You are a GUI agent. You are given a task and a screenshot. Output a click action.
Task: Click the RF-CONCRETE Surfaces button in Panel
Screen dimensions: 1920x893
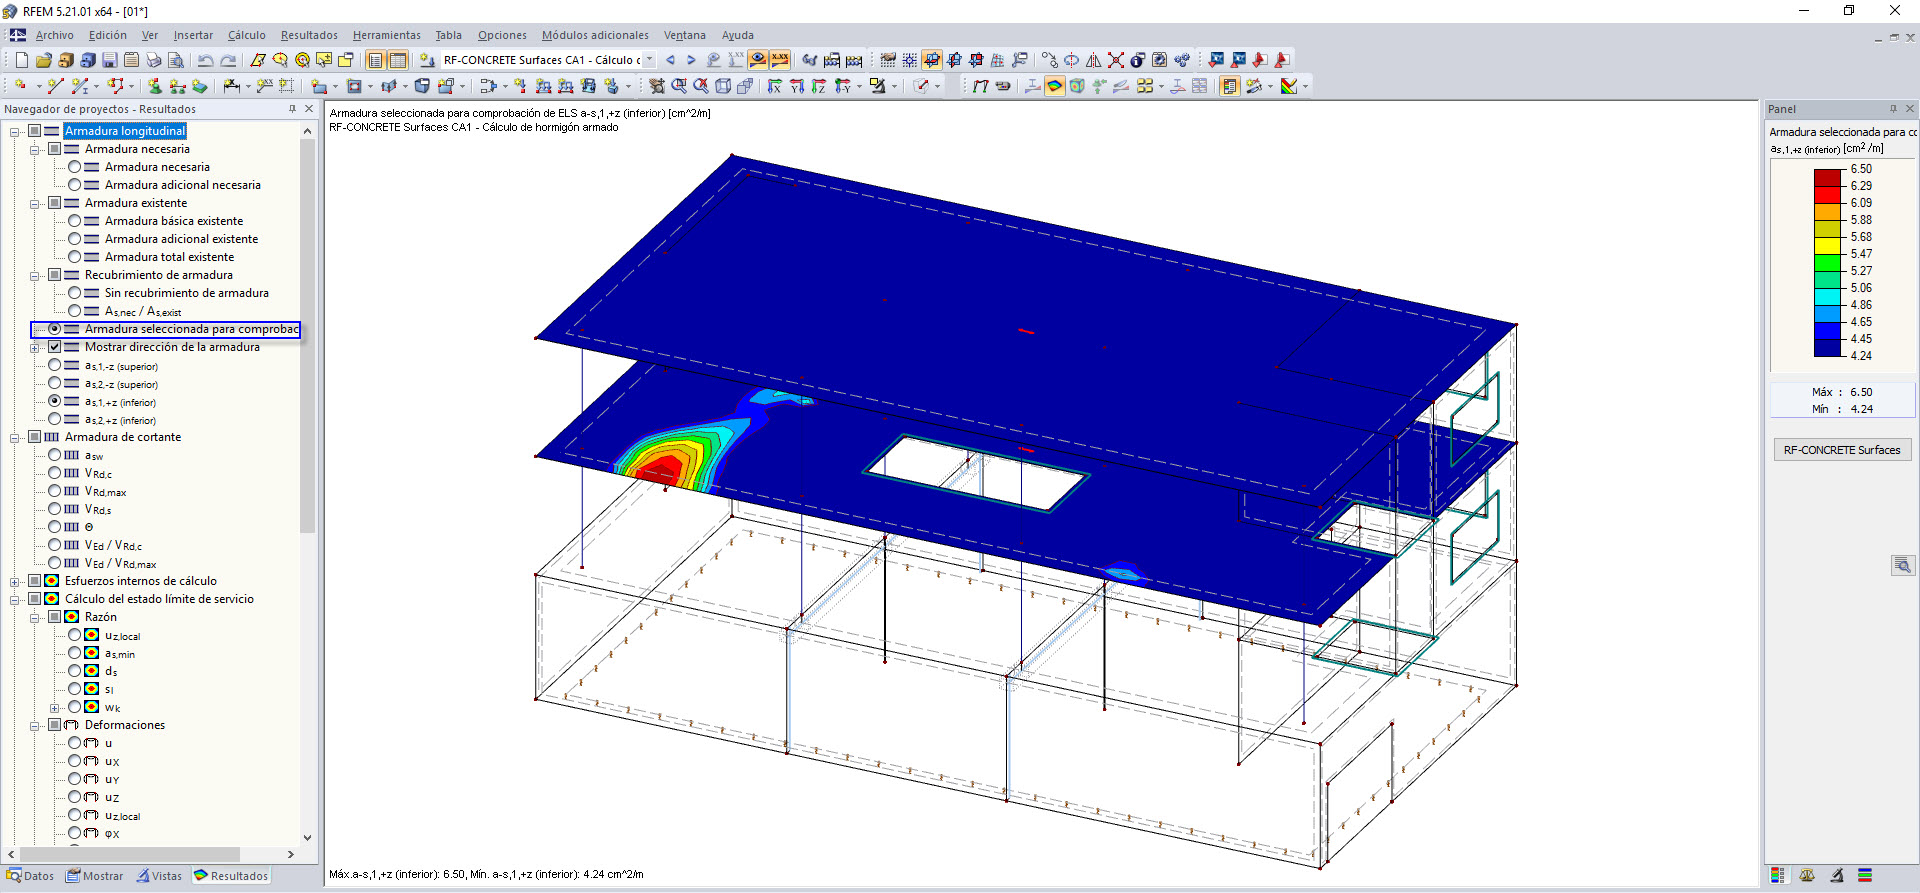(x=1842, y=450)
